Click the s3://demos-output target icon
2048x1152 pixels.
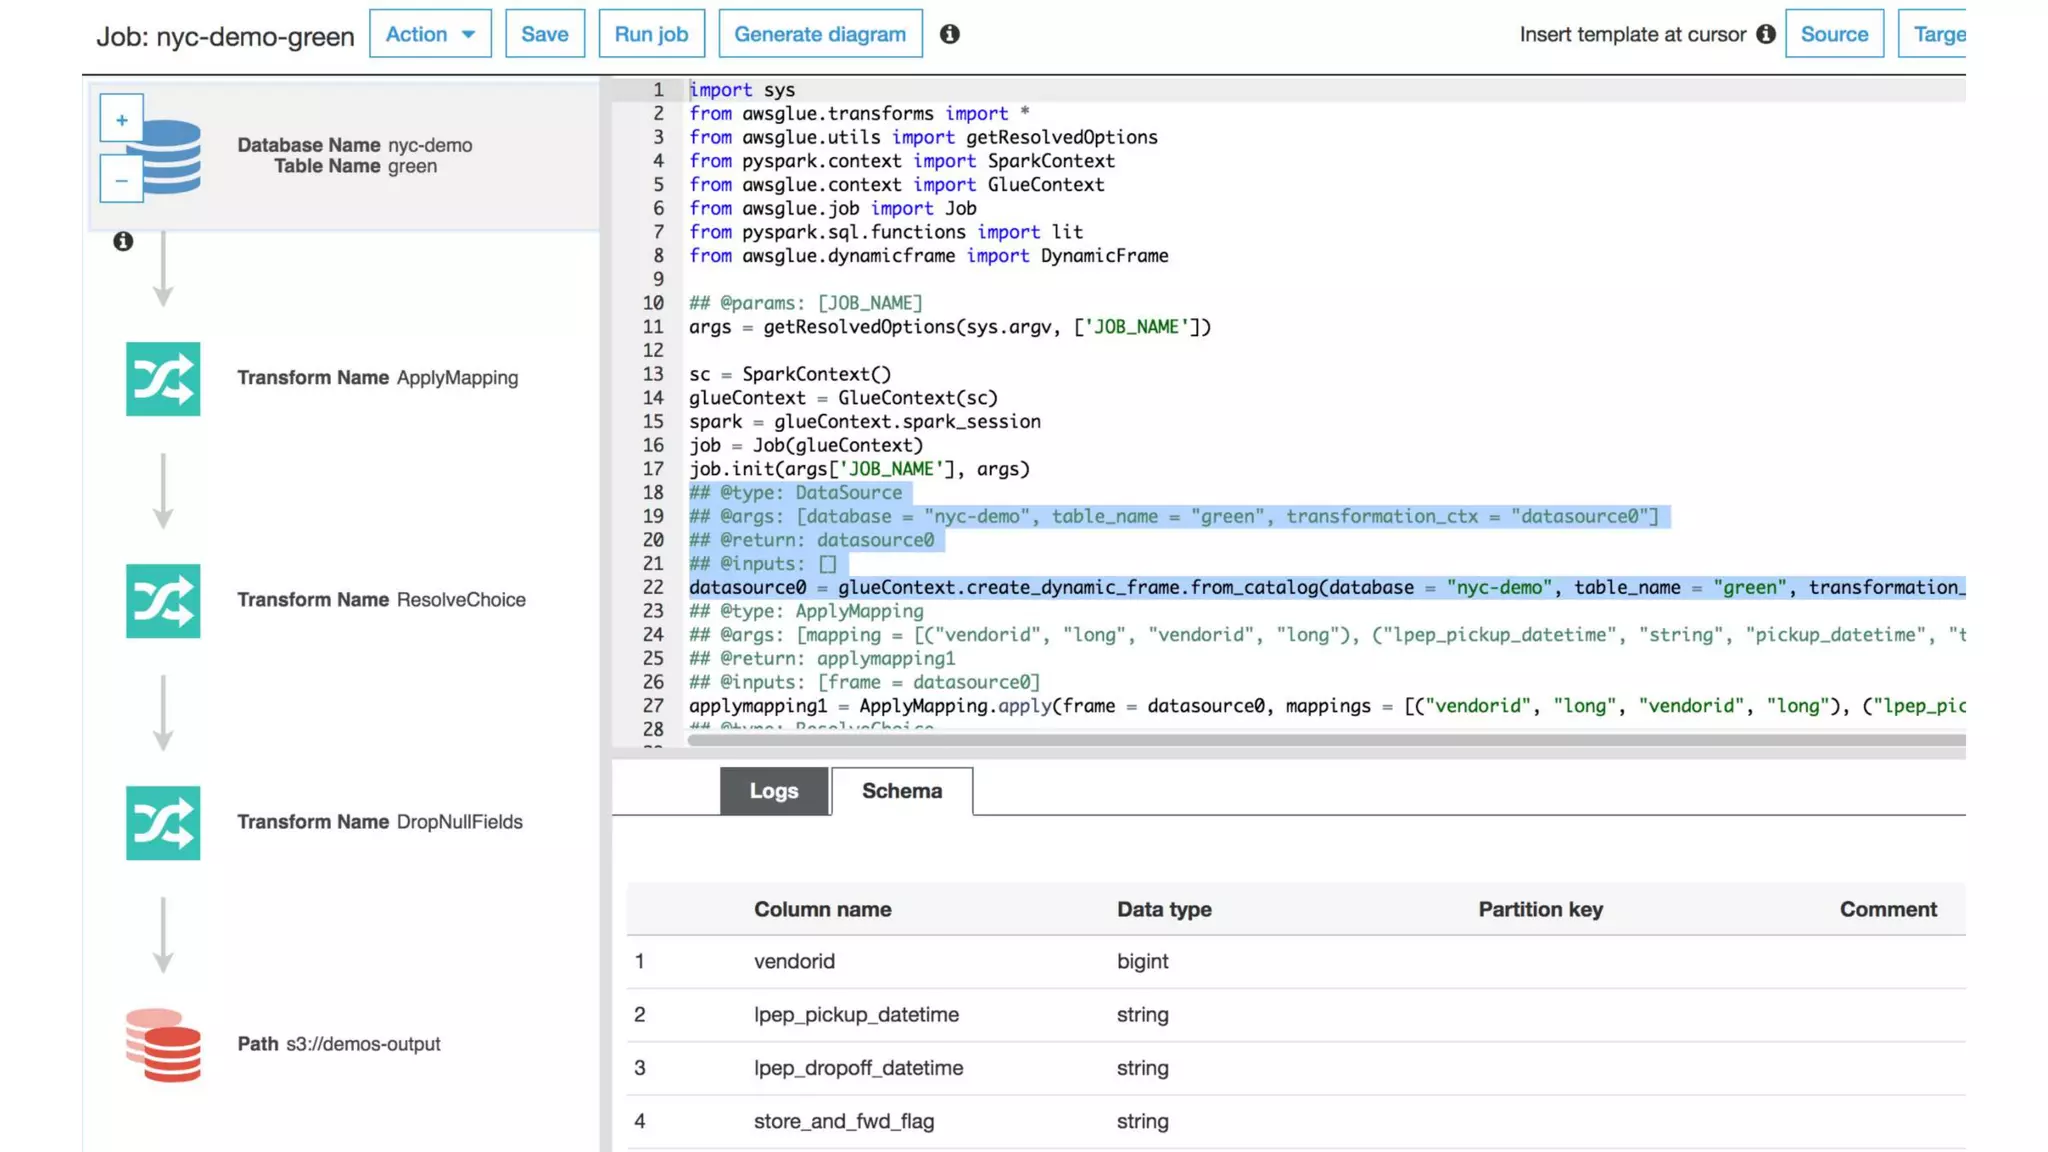pos(163,1045)
